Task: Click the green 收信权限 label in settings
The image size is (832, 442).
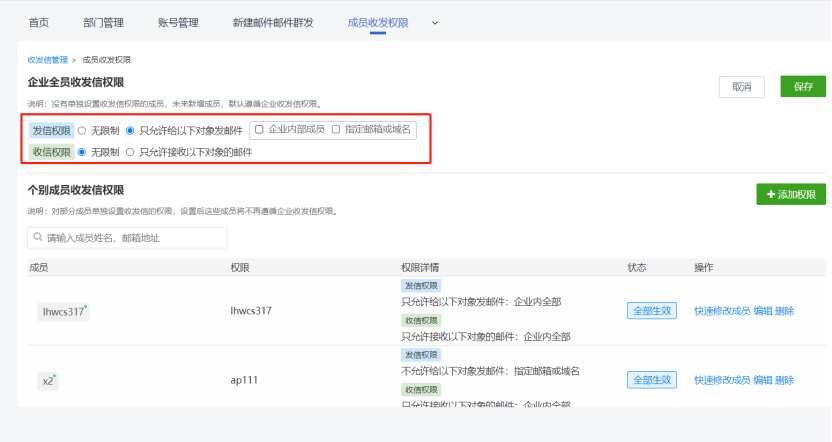Action: (51, 152)
